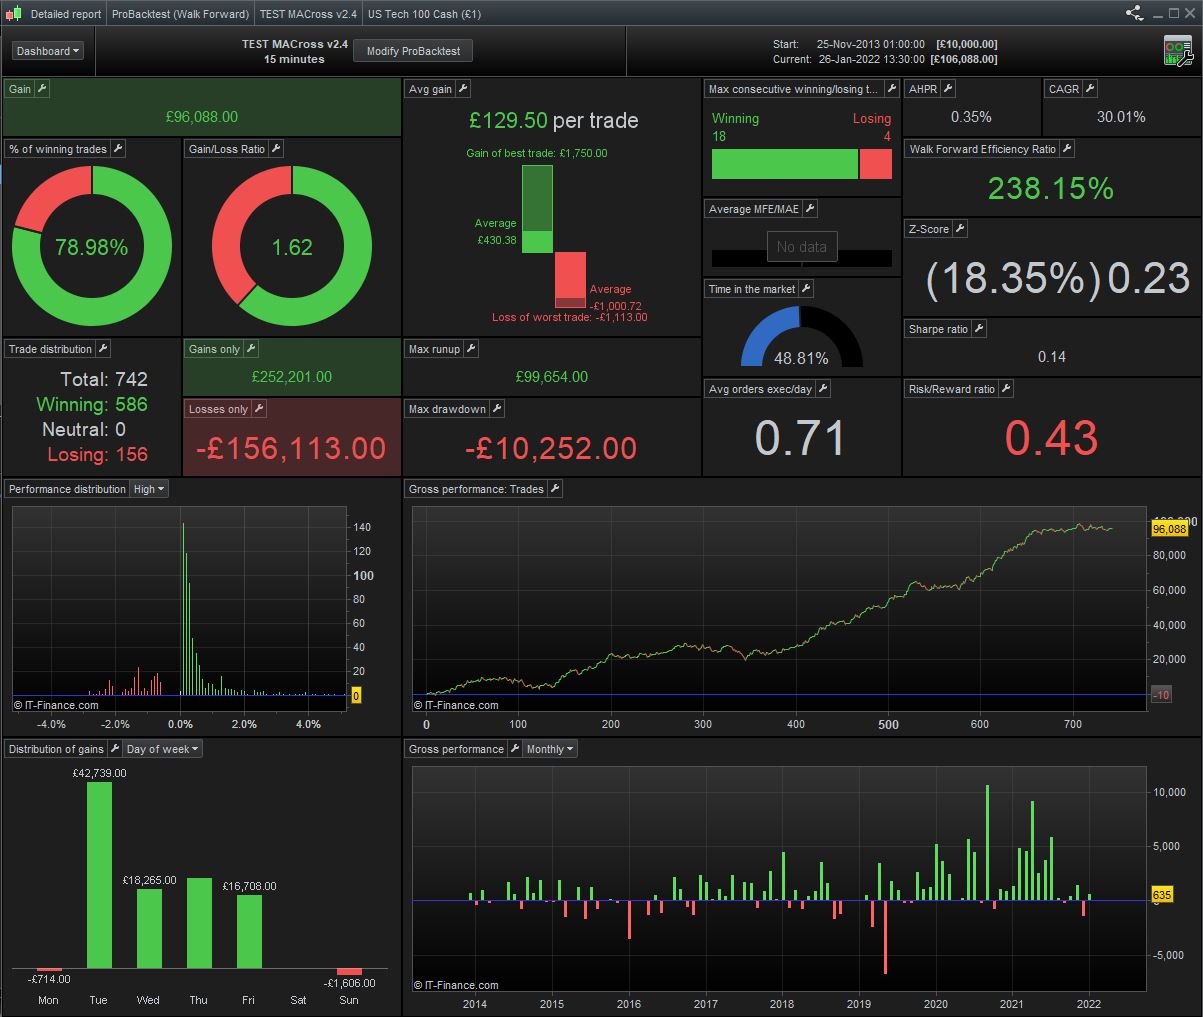Click the Winning: 586 text
The image size is (1203, 1017).
point(92,404)
